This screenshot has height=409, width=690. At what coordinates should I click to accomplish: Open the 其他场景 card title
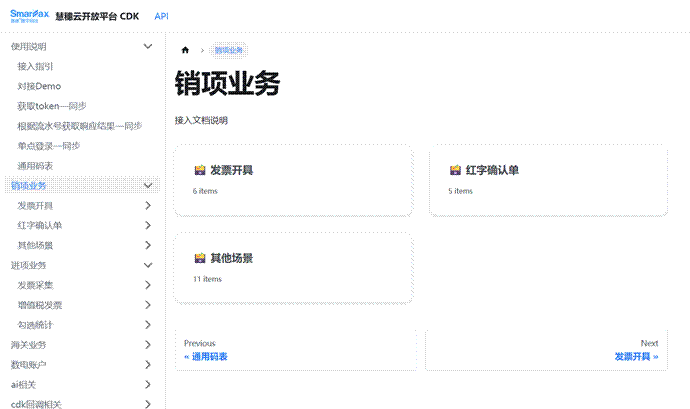[x=231, y=258]
